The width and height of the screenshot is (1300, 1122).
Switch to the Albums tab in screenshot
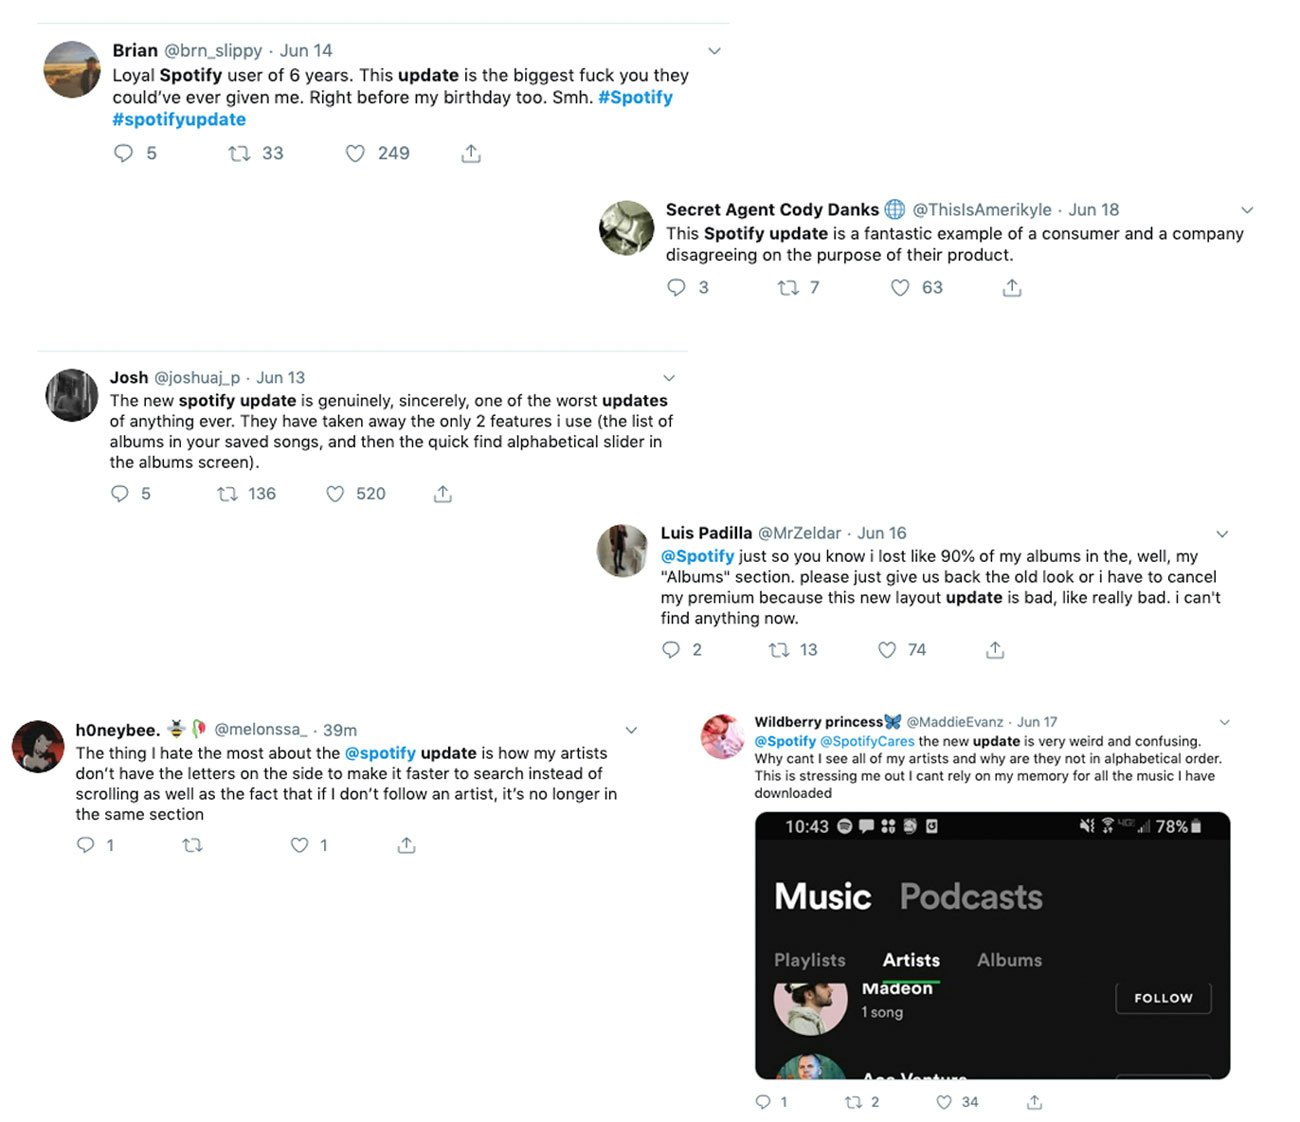[x=1009, y=960]
